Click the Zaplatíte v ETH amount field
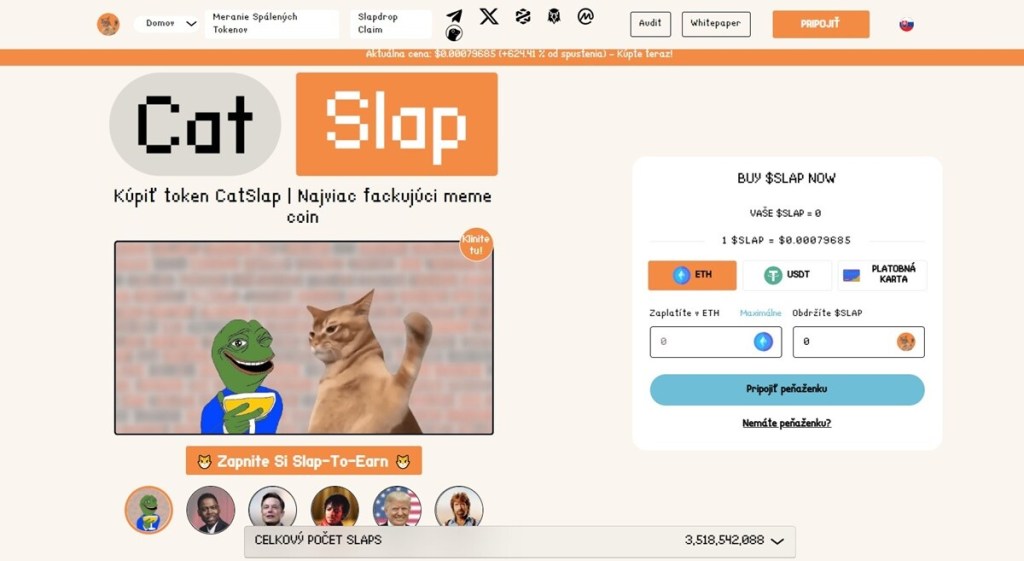 (716, 342)
